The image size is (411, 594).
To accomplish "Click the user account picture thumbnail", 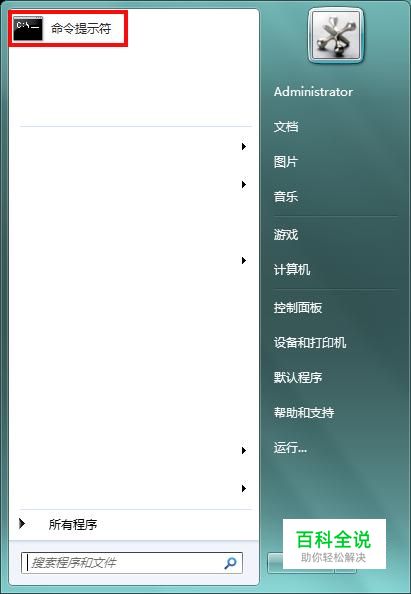I will [336, 36].
